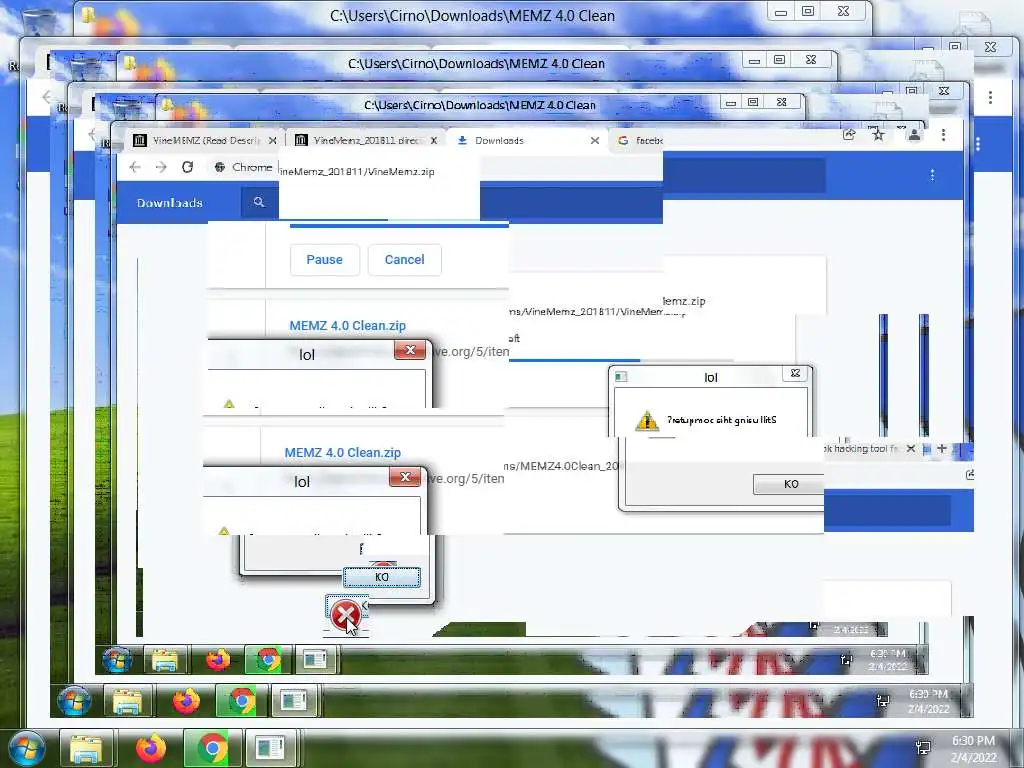Close the VineMEMZ (Read Descri... tab

[x=273, y=140]
